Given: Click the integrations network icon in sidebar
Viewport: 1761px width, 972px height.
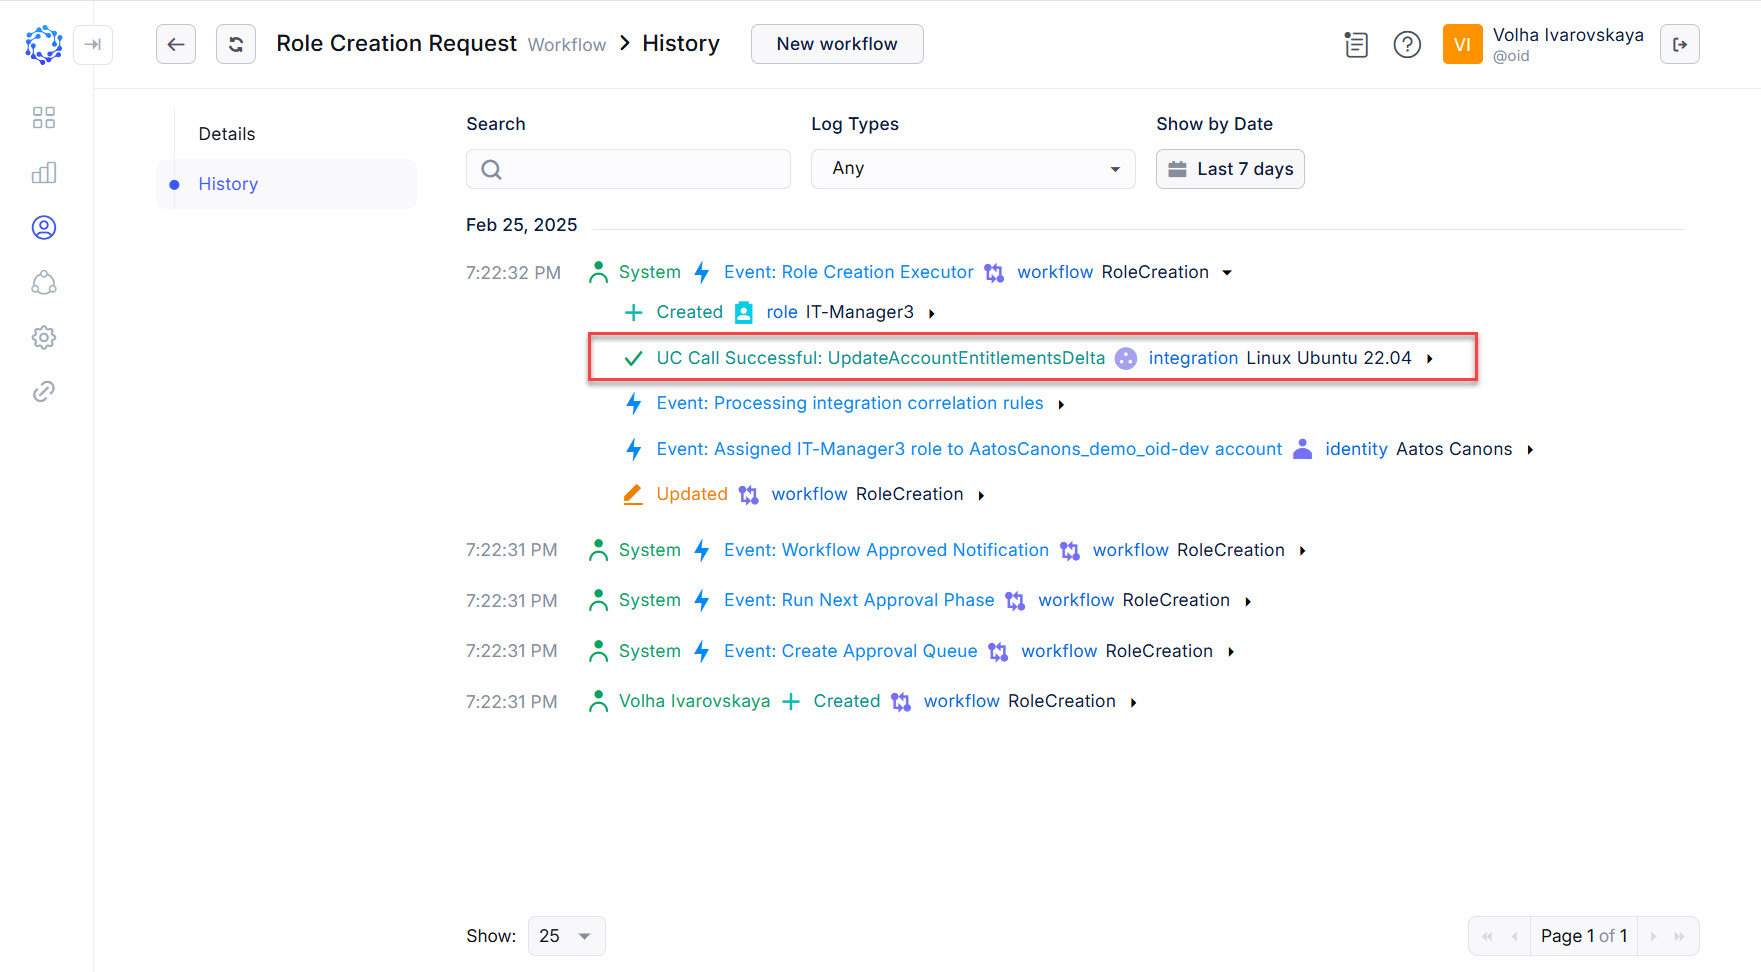Looking at the screenshot, I should [44, 283].
